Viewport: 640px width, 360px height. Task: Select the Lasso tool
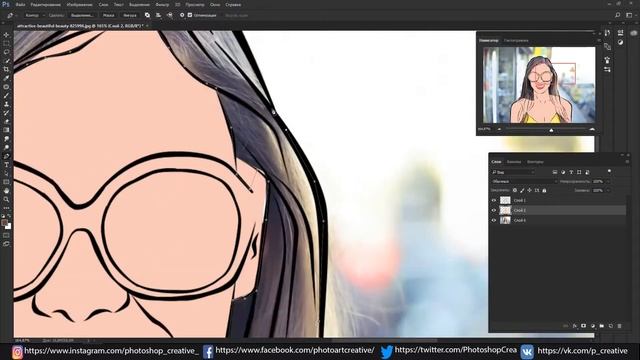(6, 52)
